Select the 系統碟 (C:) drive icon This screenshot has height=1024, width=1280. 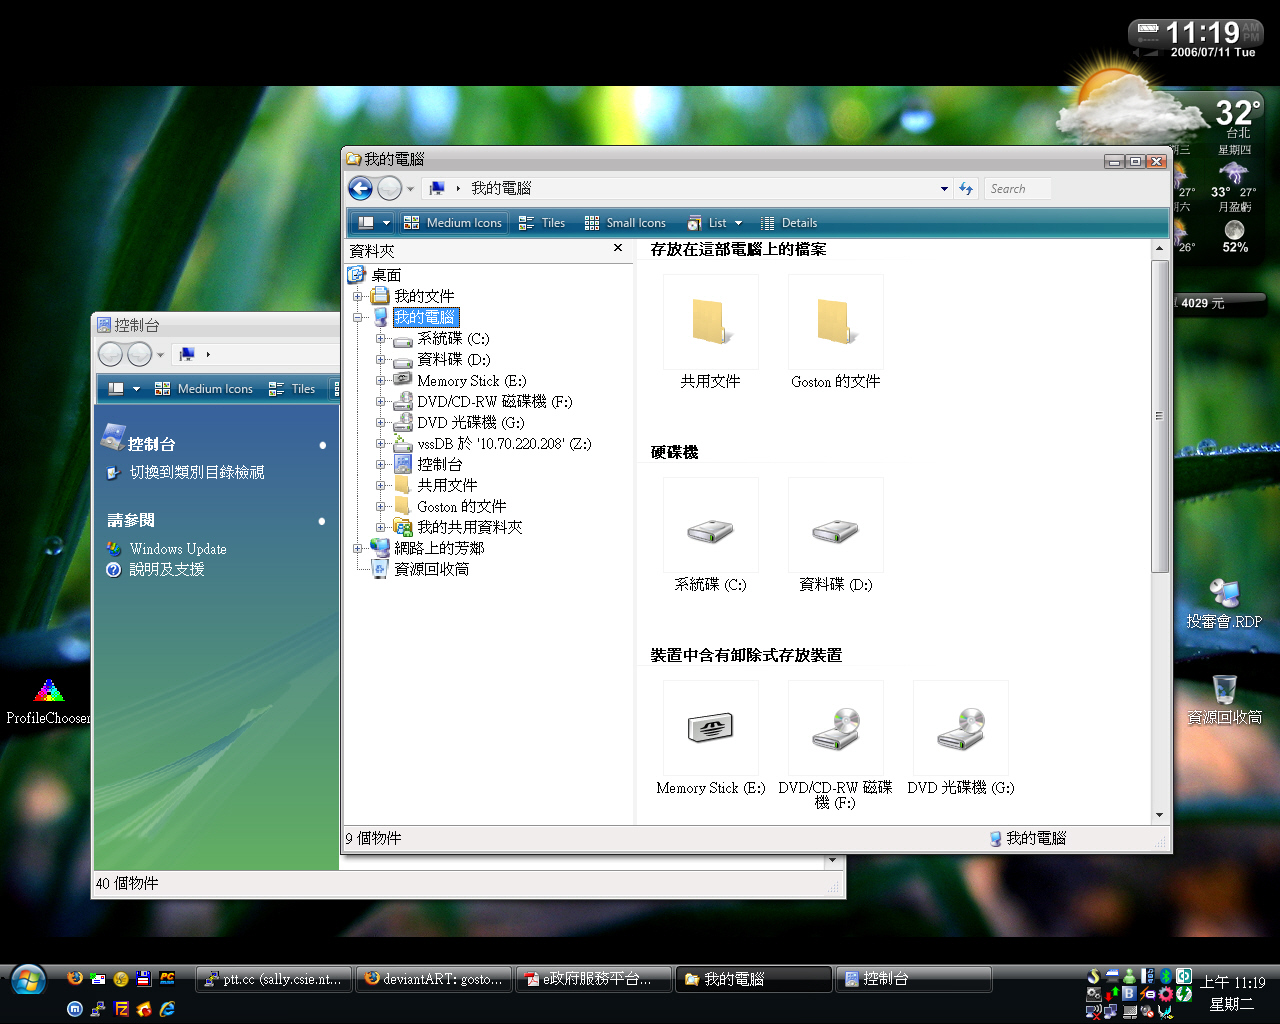coord(710,527)
